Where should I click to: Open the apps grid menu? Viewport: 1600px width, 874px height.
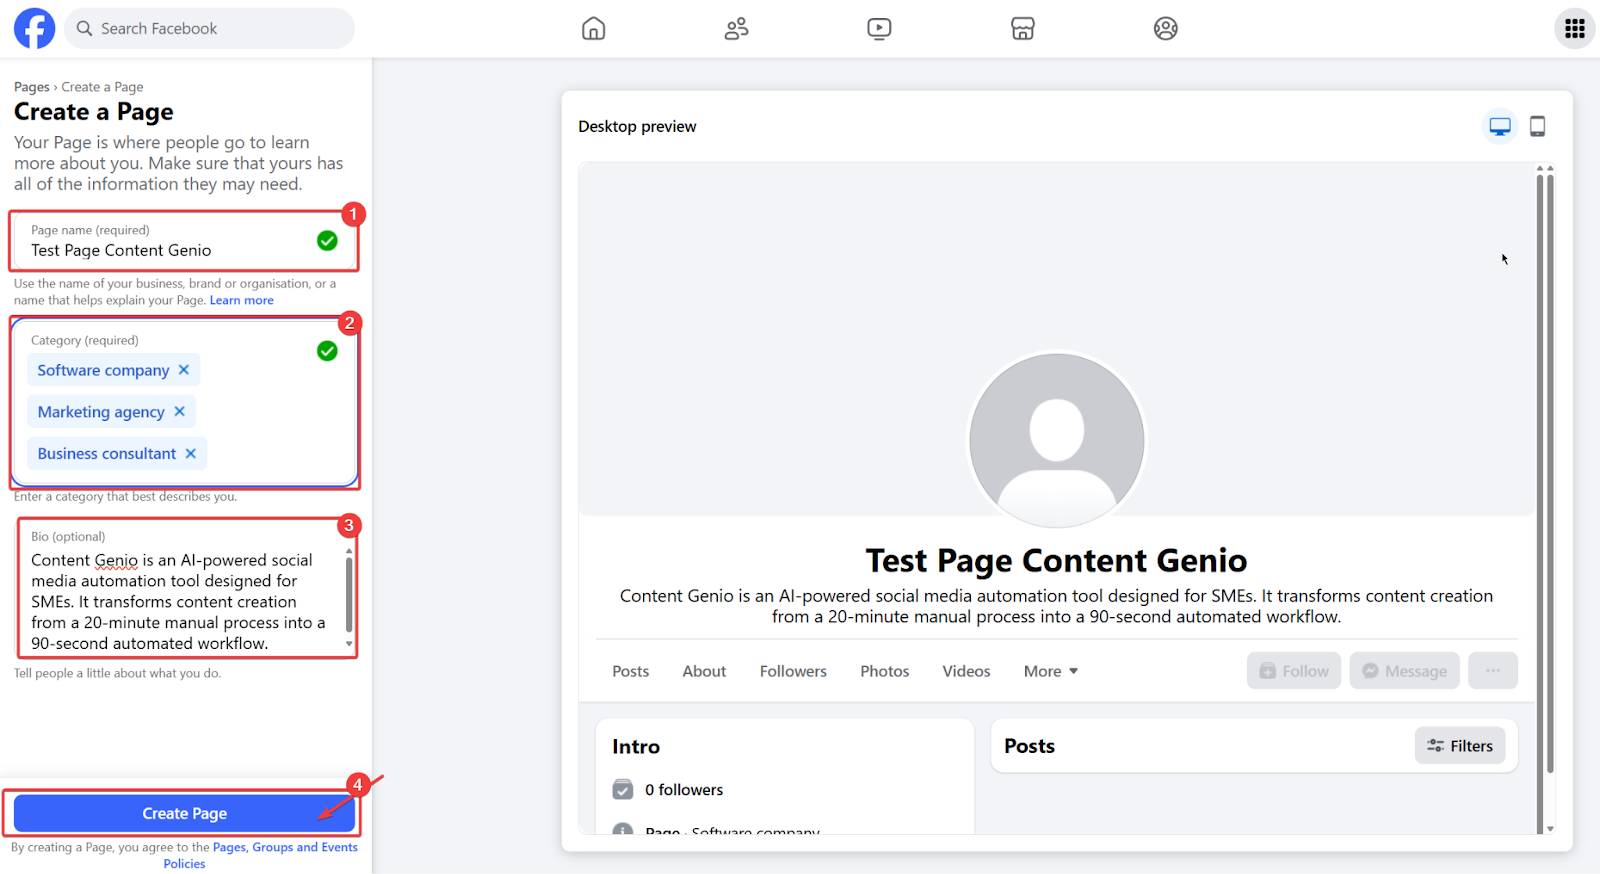coord(1574,28)
